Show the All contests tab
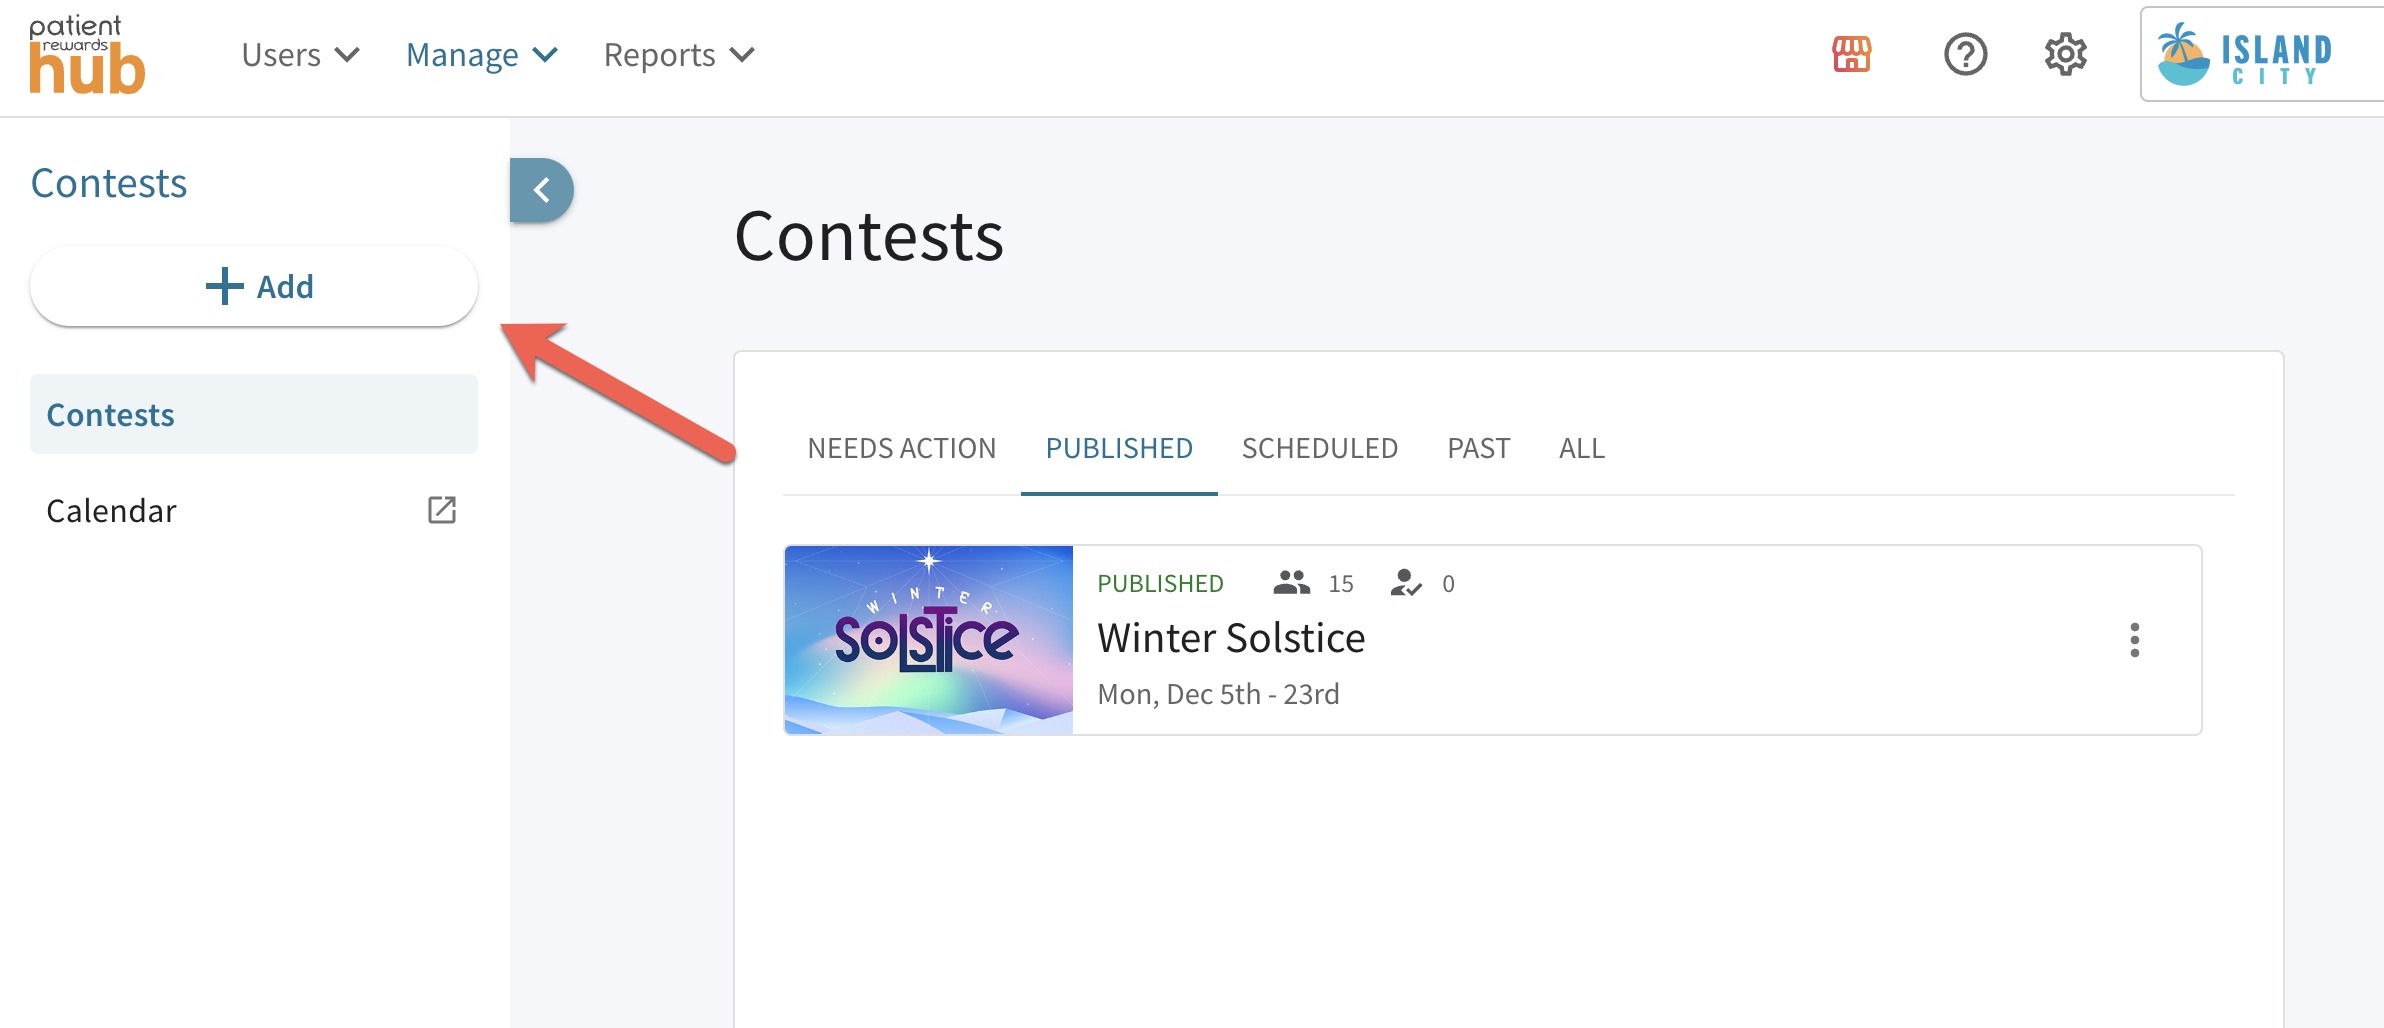Viewport: 2384px width, 1028px height. [x=1582, y=448]
